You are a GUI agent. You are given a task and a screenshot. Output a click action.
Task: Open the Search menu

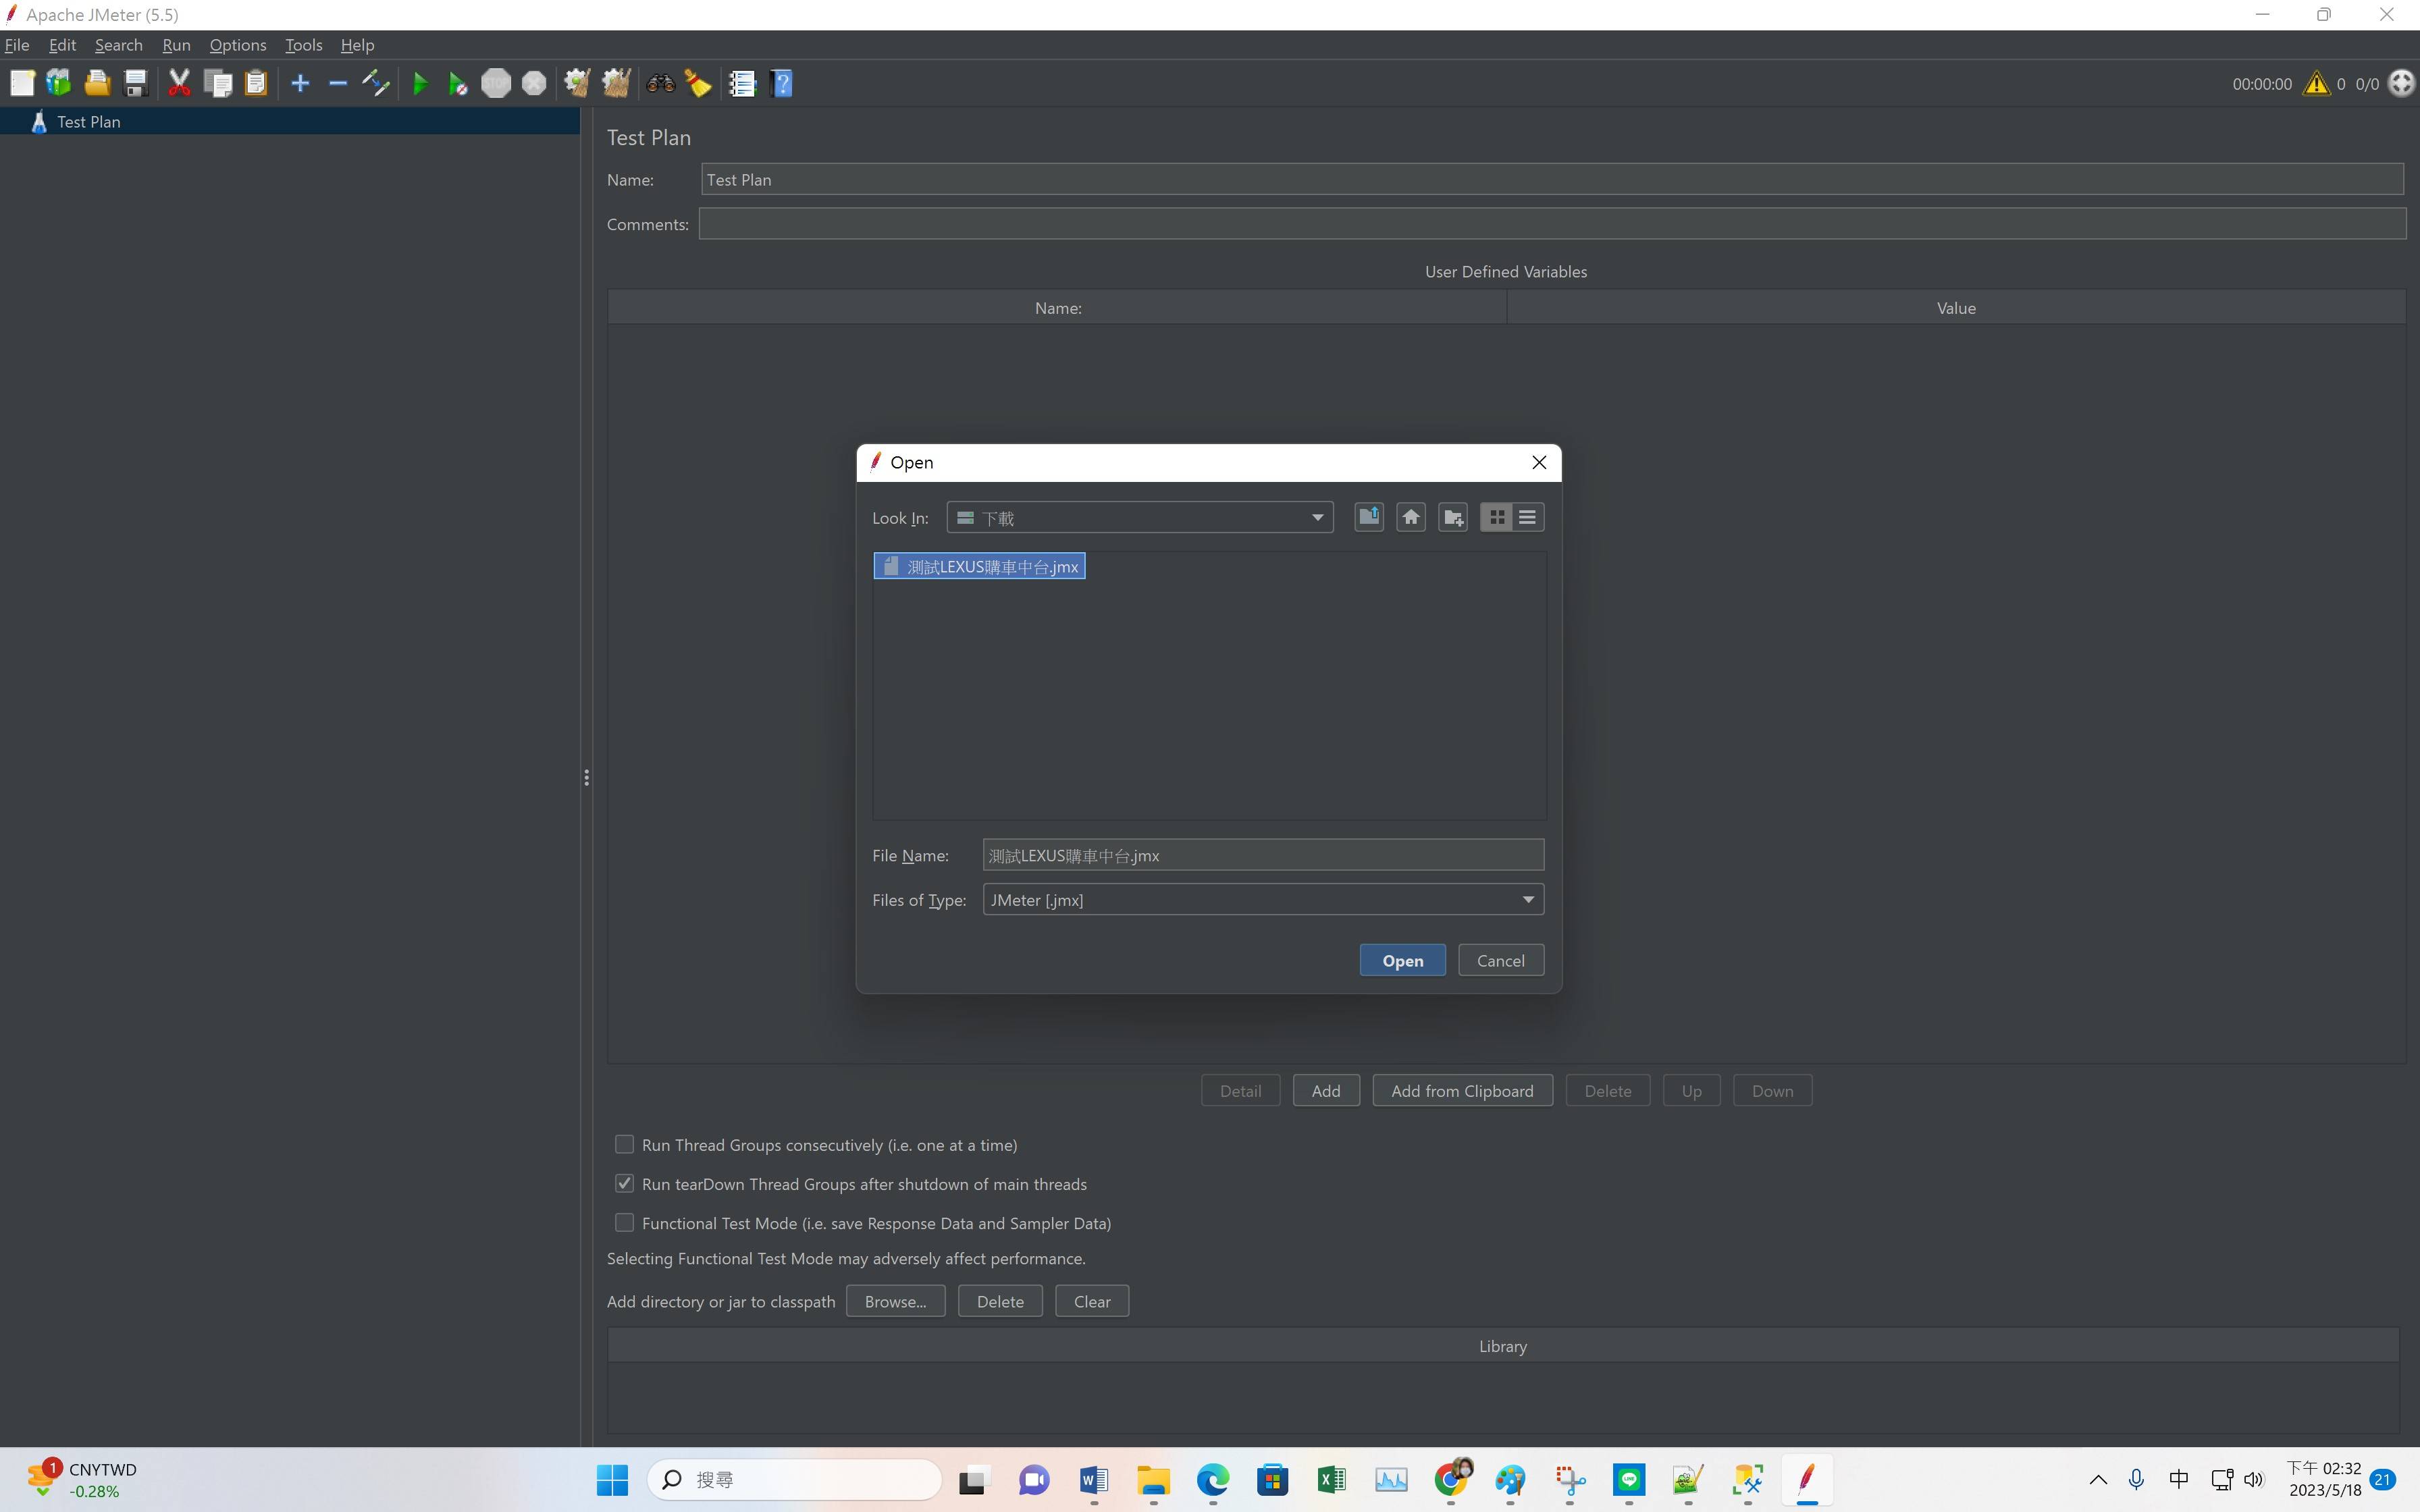pos(119,45)
